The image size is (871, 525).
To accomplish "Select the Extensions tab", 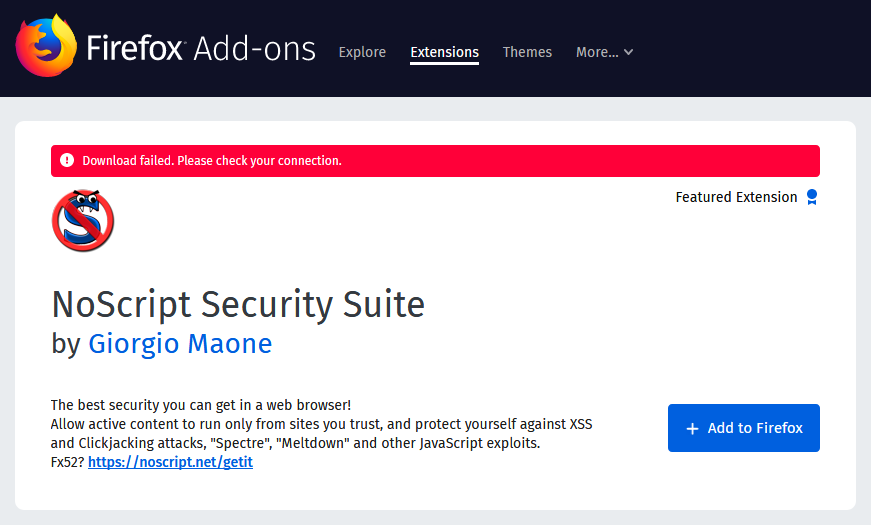I will tap(444, 52).
